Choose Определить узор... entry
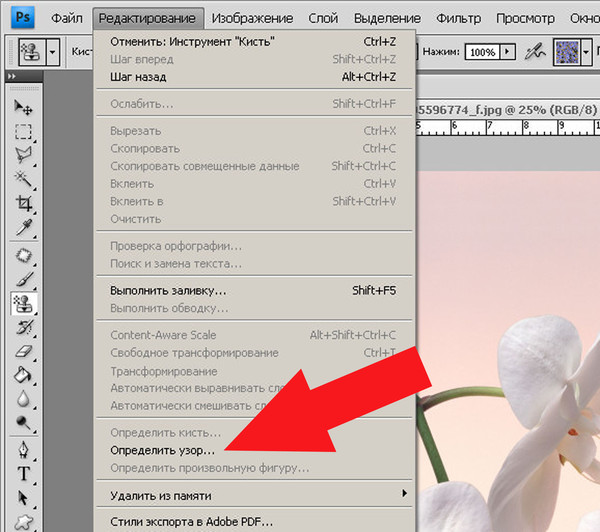Screen dimensions: 600x532 [254, 450]
